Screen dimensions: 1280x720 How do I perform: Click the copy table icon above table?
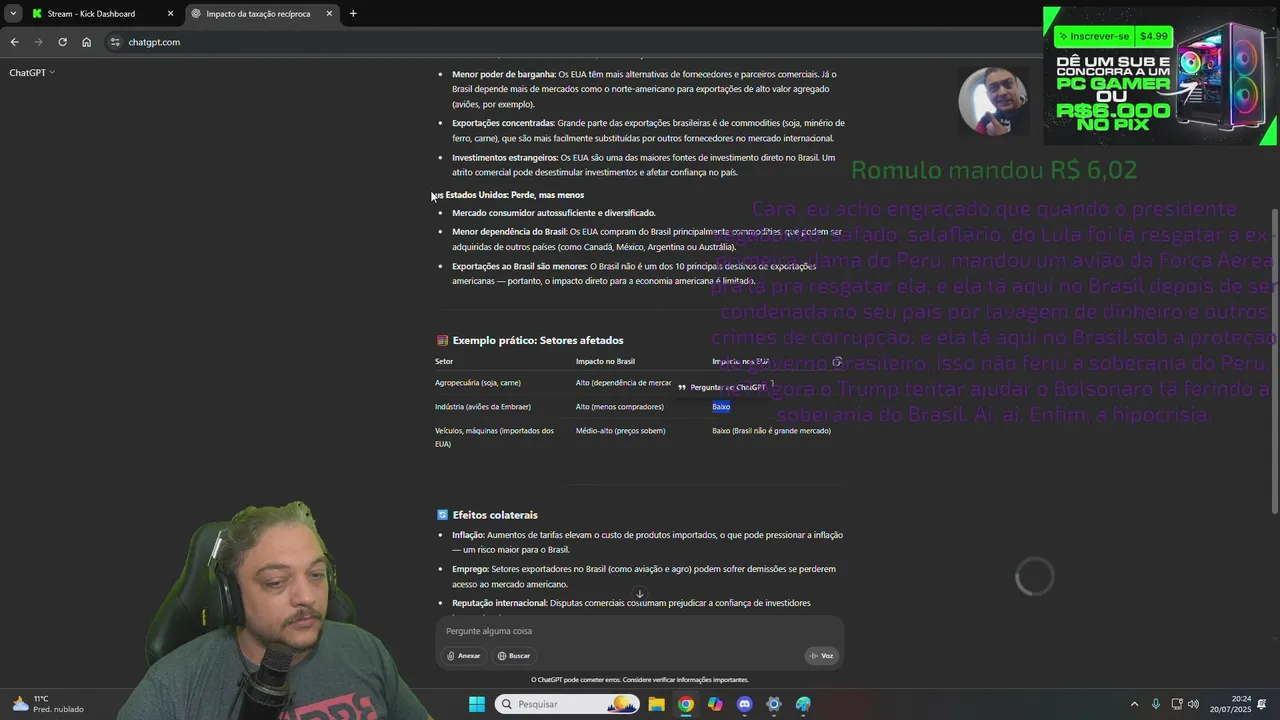[837, 362]
